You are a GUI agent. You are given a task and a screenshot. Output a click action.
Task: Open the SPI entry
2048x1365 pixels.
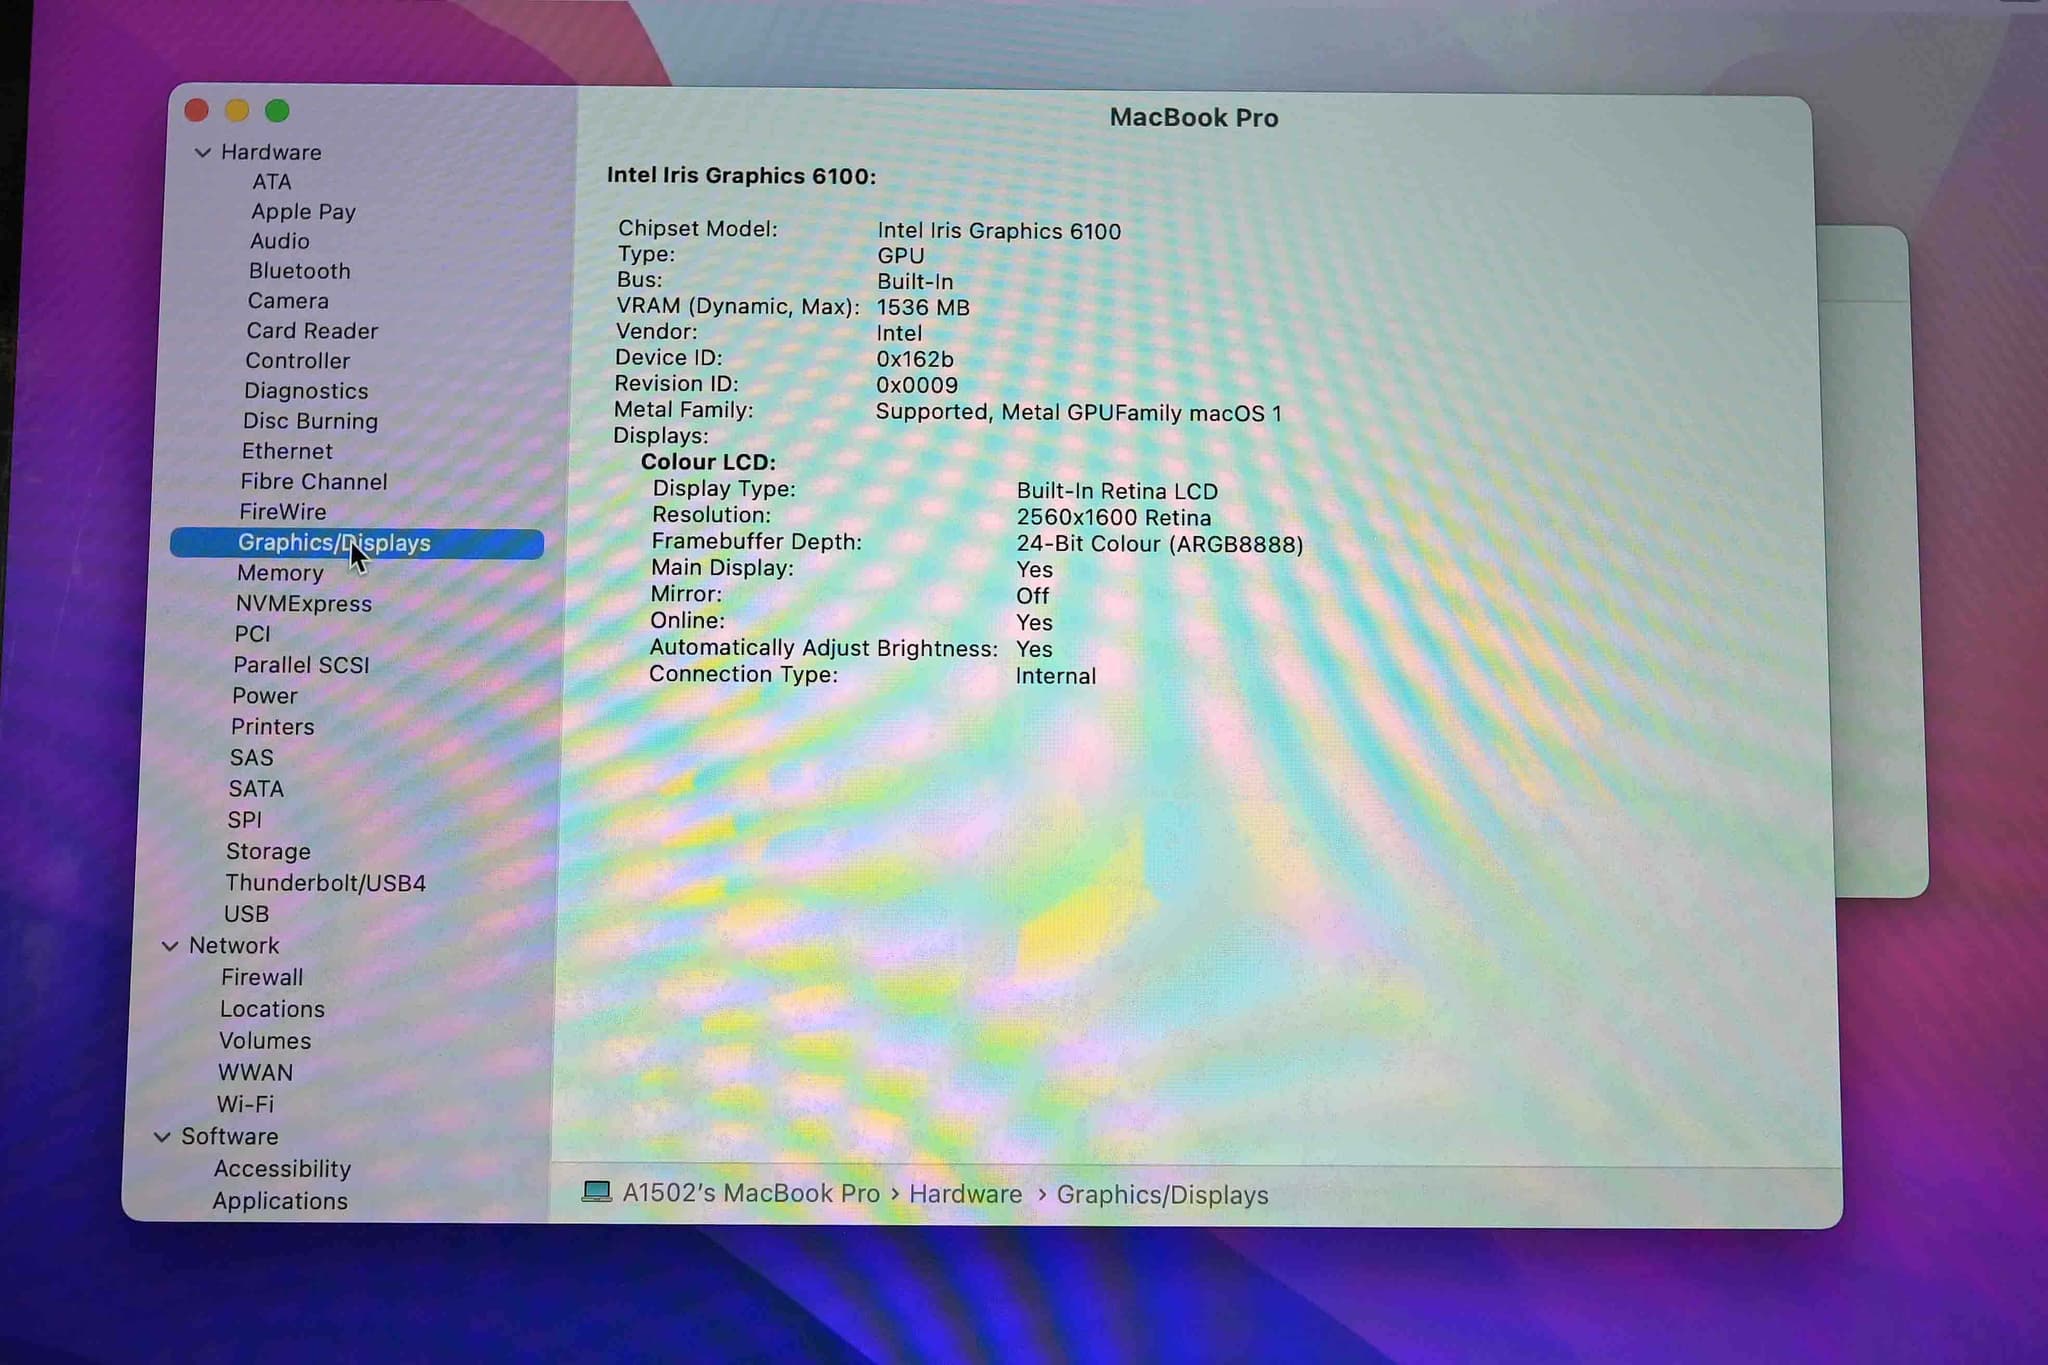244,820
